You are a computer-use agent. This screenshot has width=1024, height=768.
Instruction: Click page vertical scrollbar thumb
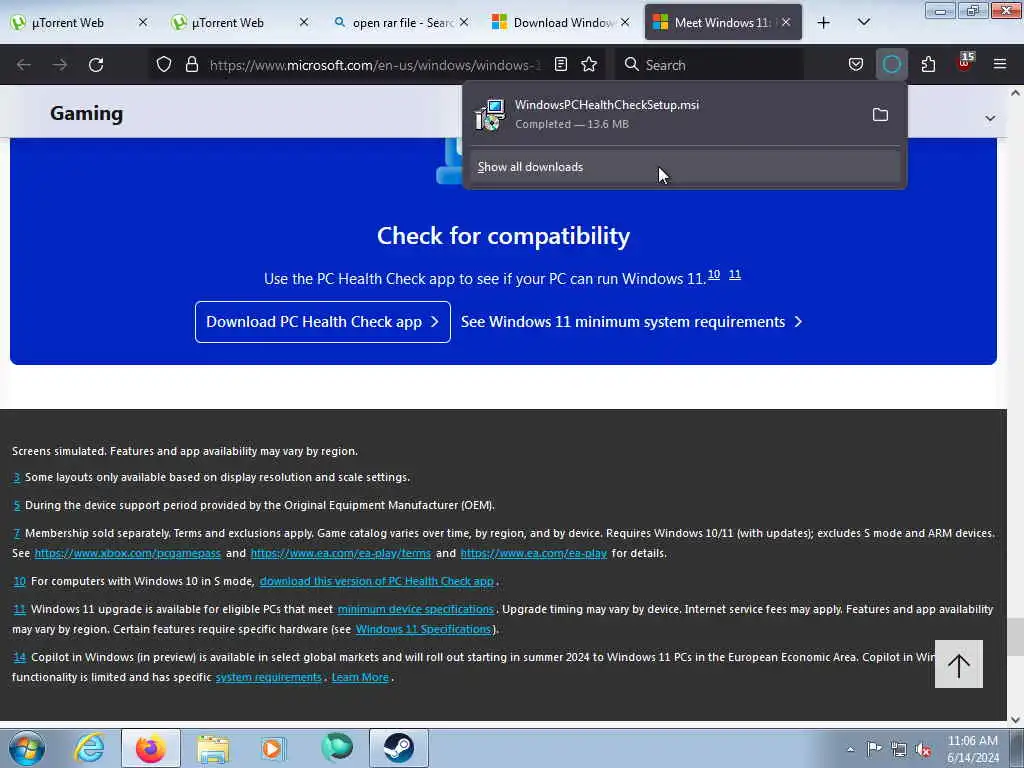[1016, 636]
